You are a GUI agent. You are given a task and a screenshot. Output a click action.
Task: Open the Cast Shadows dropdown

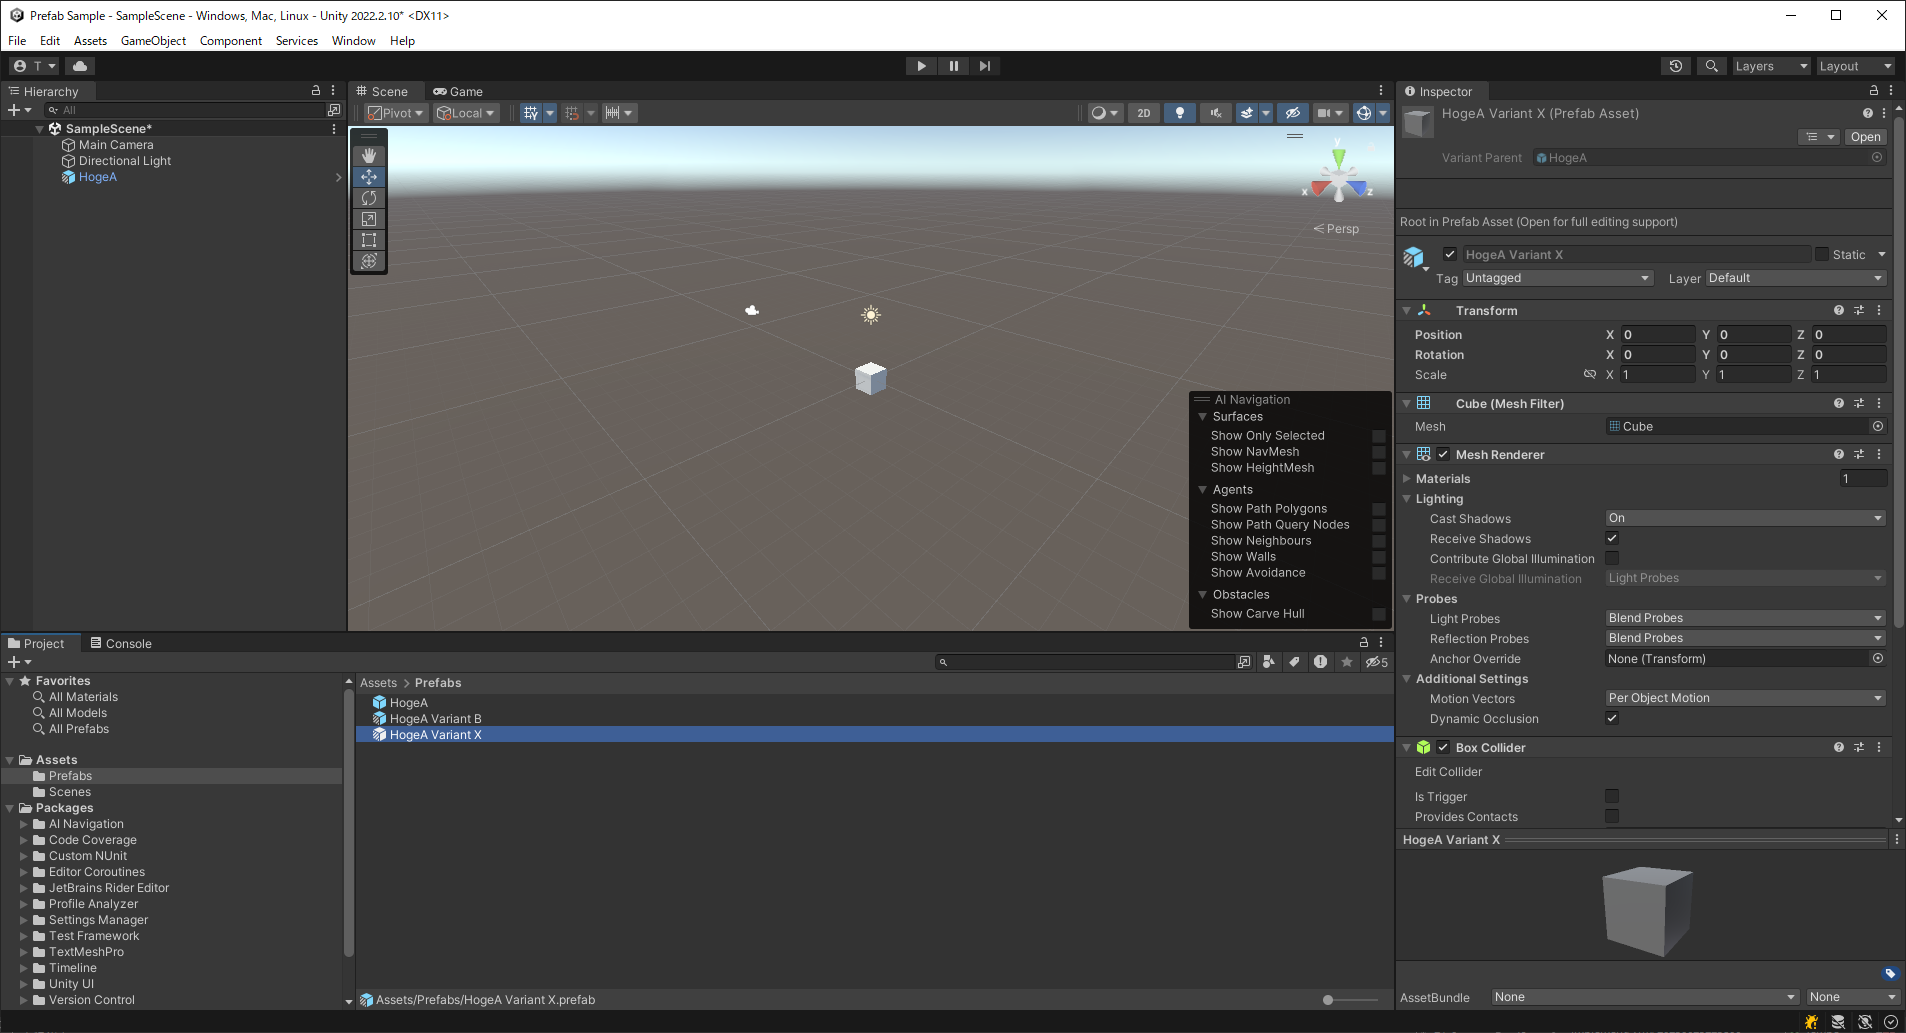coord(1745,518)
